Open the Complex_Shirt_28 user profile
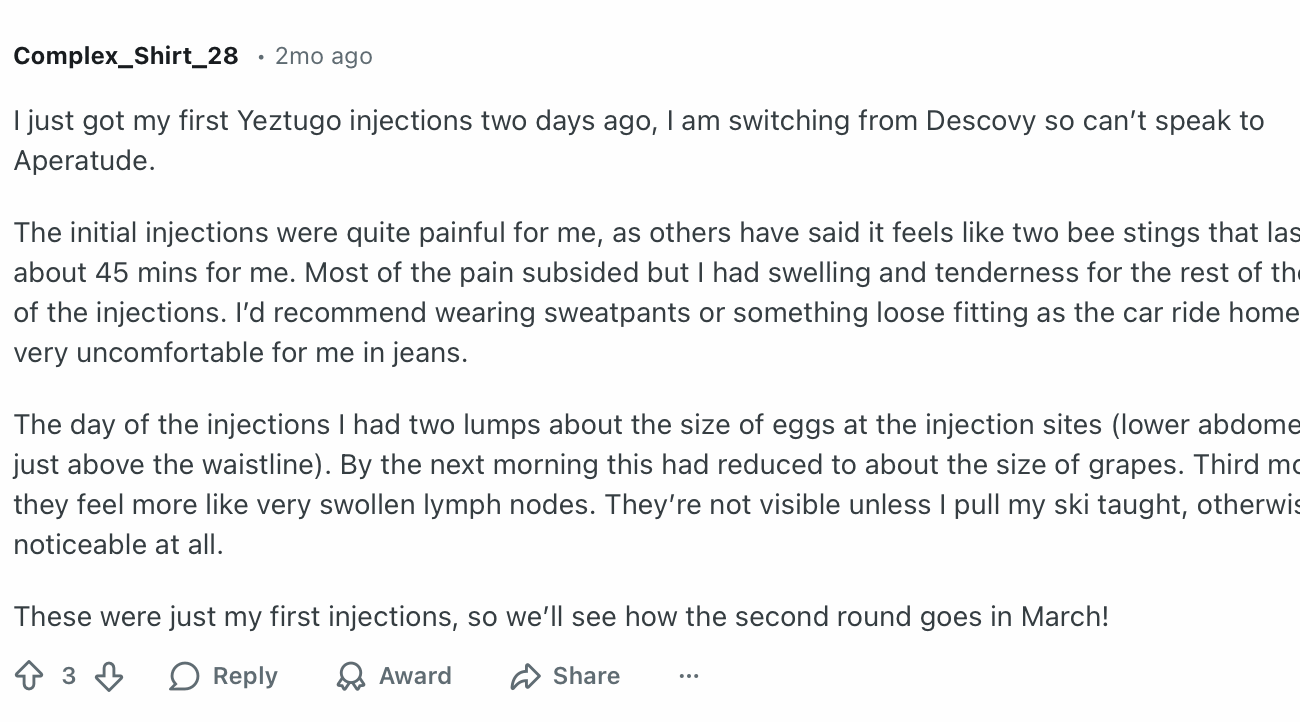1300x722 pixels. tap(126, 56)
